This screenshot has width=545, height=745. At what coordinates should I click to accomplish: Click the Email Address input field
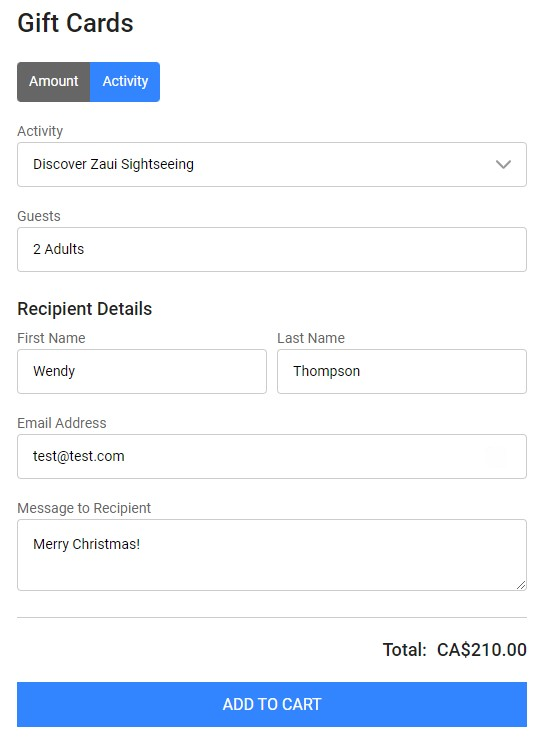tap(272, 457)
